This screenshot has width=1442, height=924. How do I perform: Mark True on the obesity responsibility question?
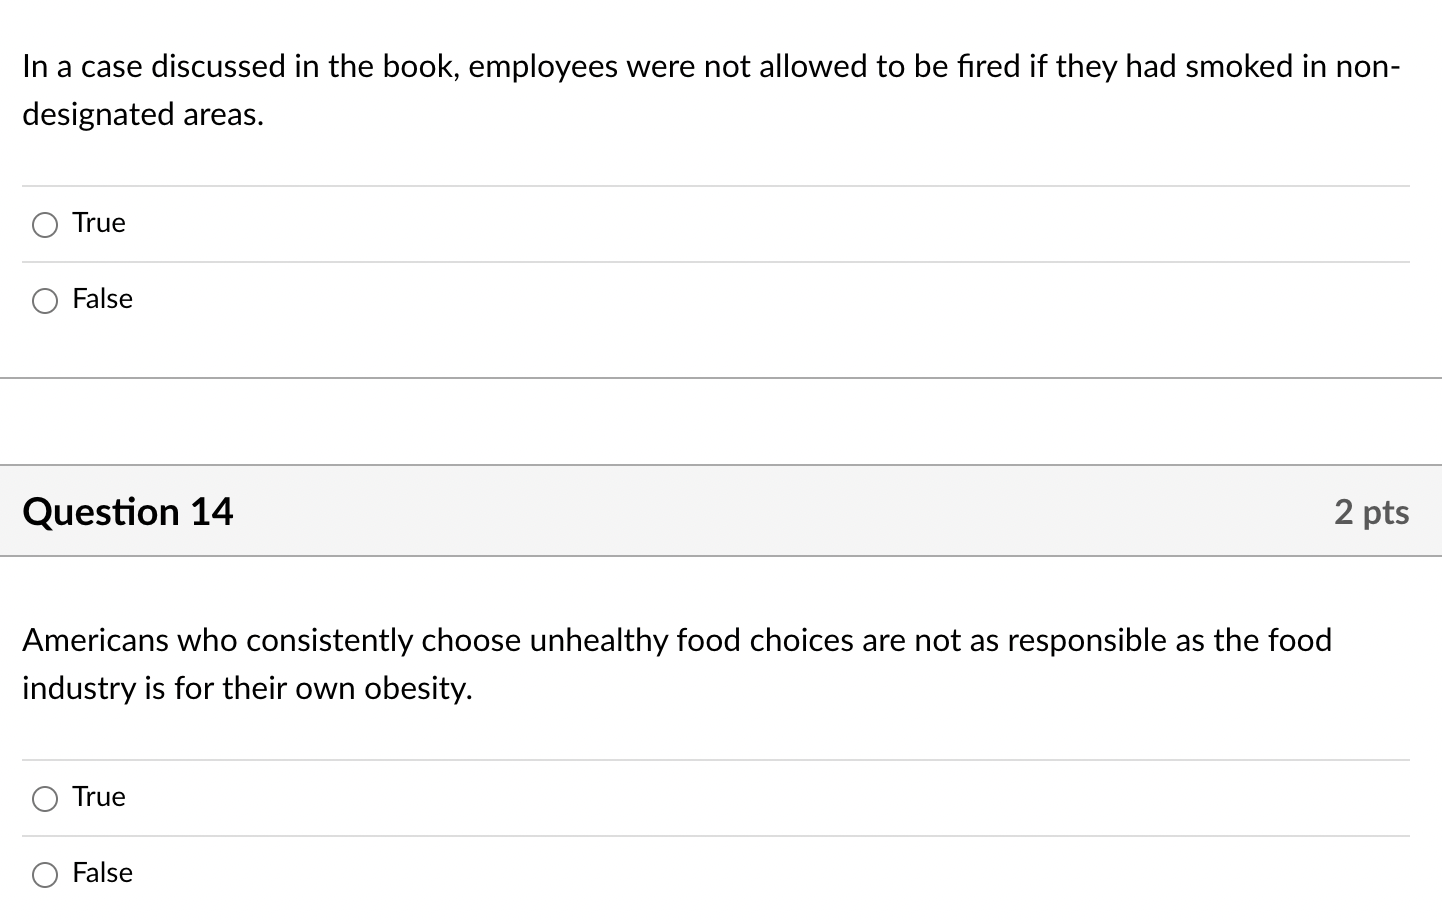(44, 798)
